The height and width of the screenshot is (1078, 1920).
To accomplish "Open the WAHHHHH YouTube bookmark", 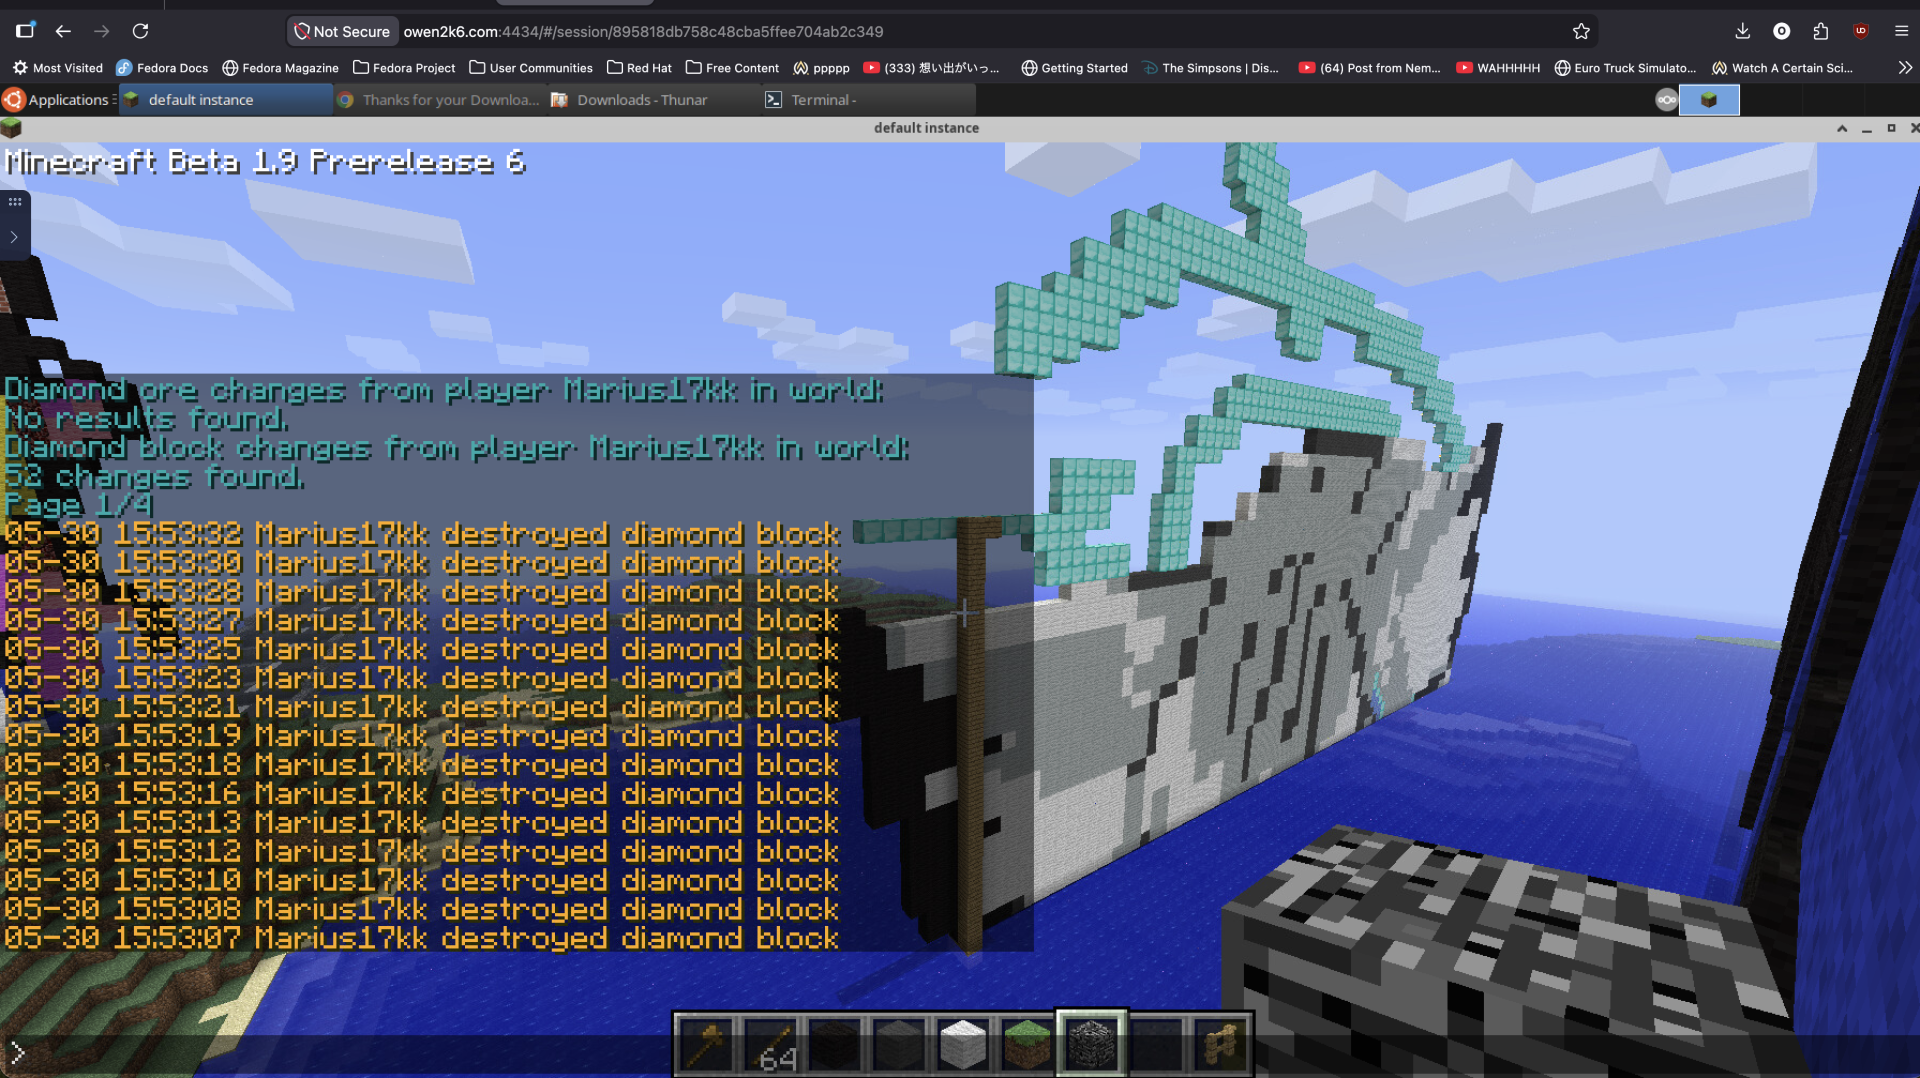I will coord(1498,68).
